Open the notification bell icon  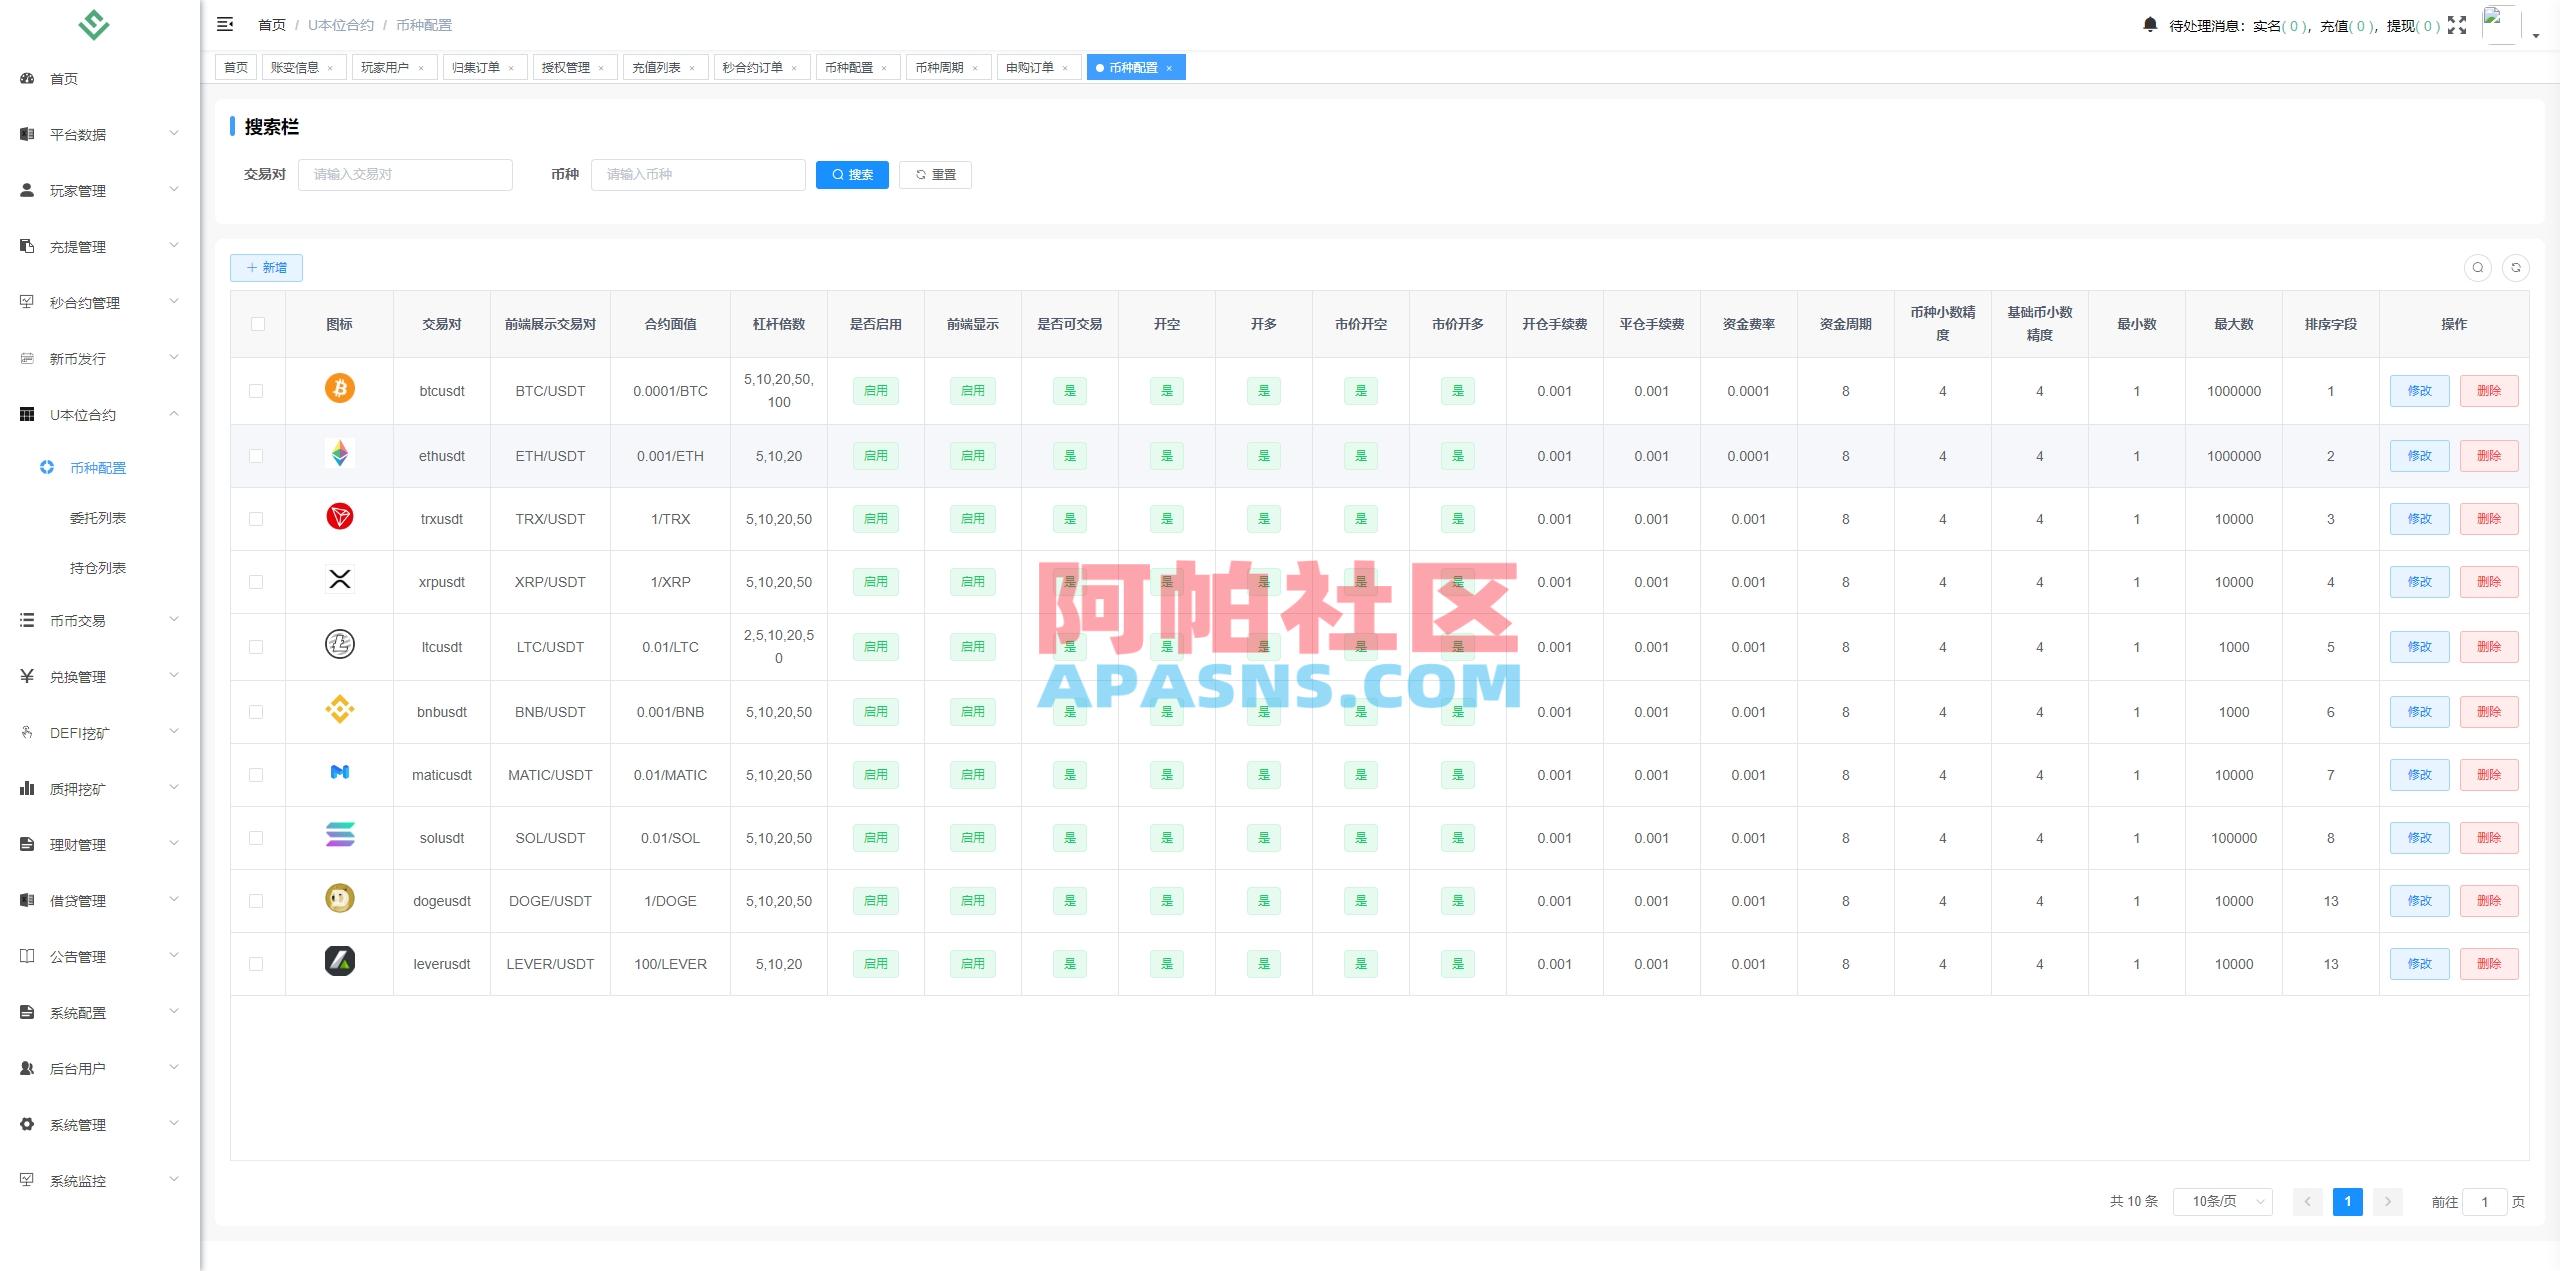(2150, 24)
